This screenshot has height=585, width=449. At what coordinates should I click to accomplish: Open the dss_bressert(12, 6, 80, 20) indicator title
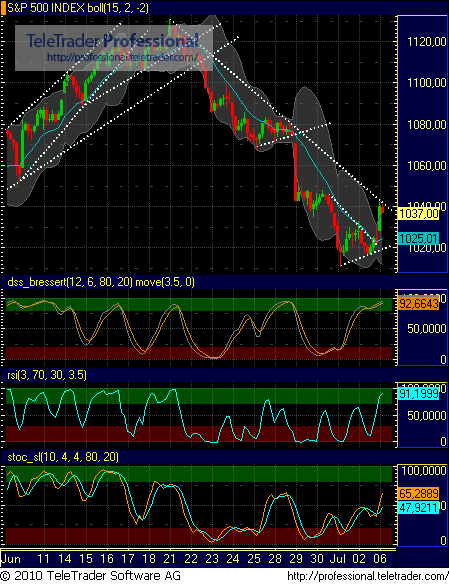[101, 282]
